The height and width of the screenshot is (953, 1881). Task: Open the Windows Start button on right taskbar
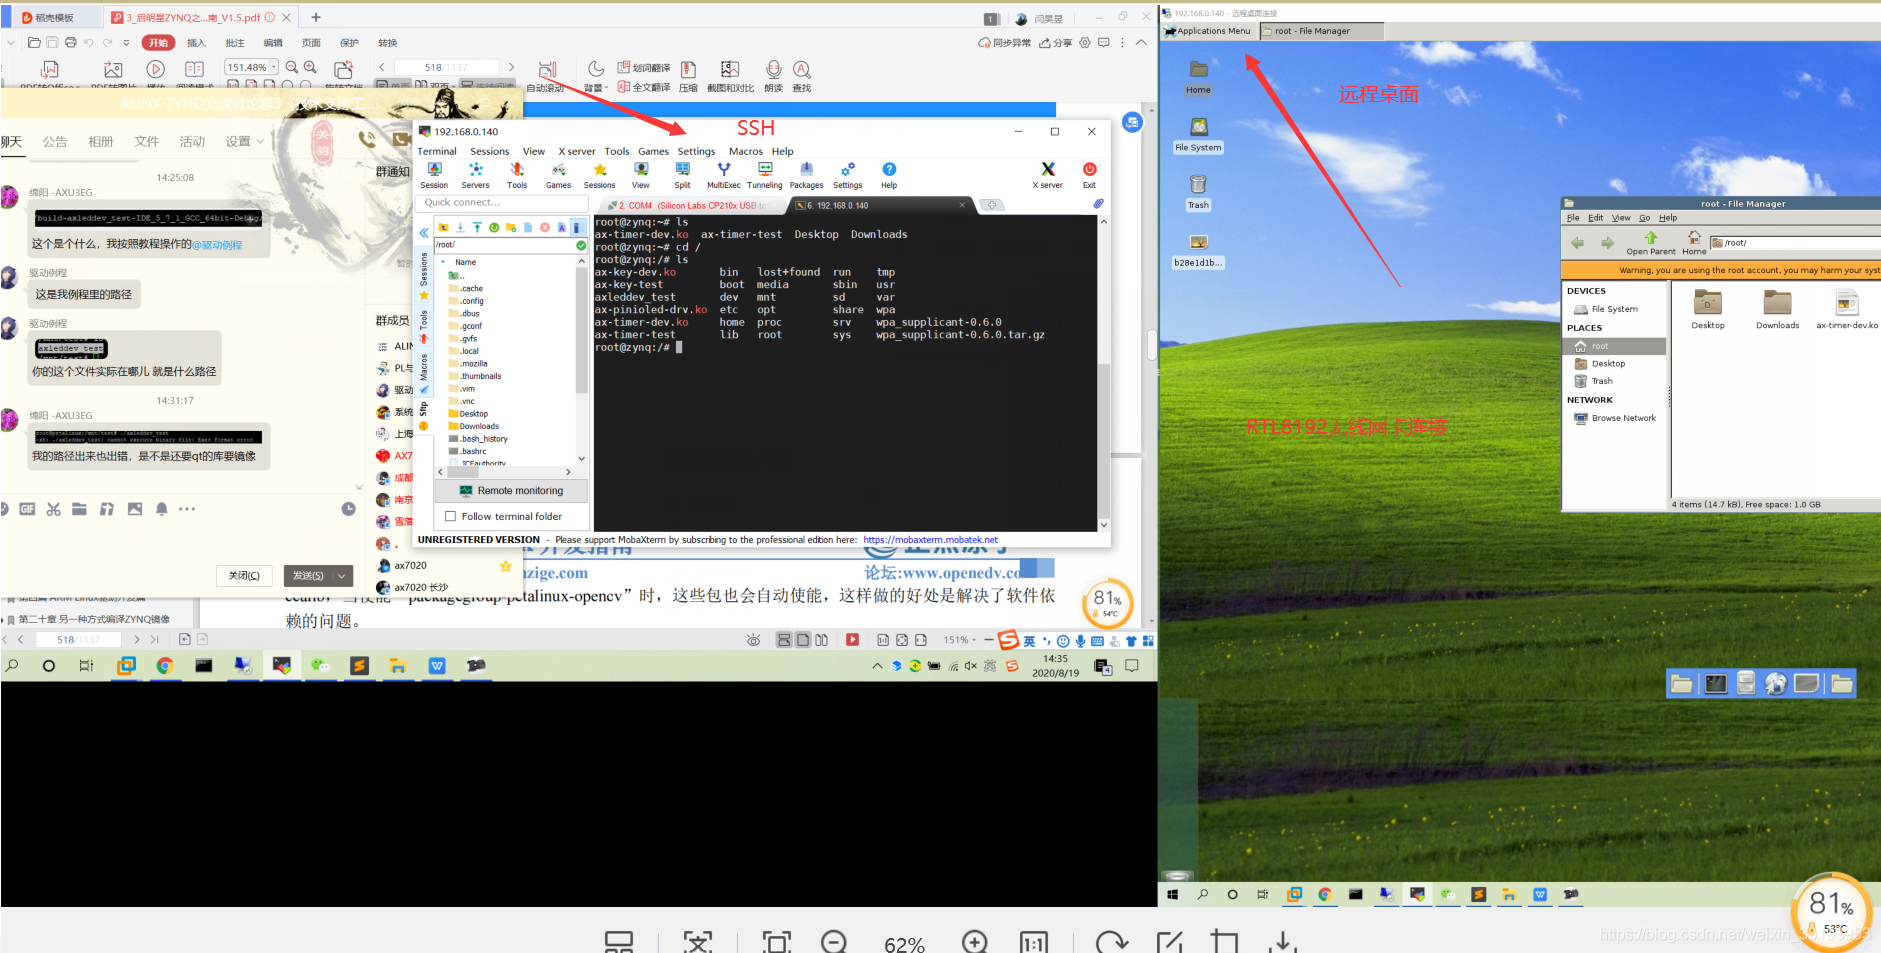[x=1172, y=894]
